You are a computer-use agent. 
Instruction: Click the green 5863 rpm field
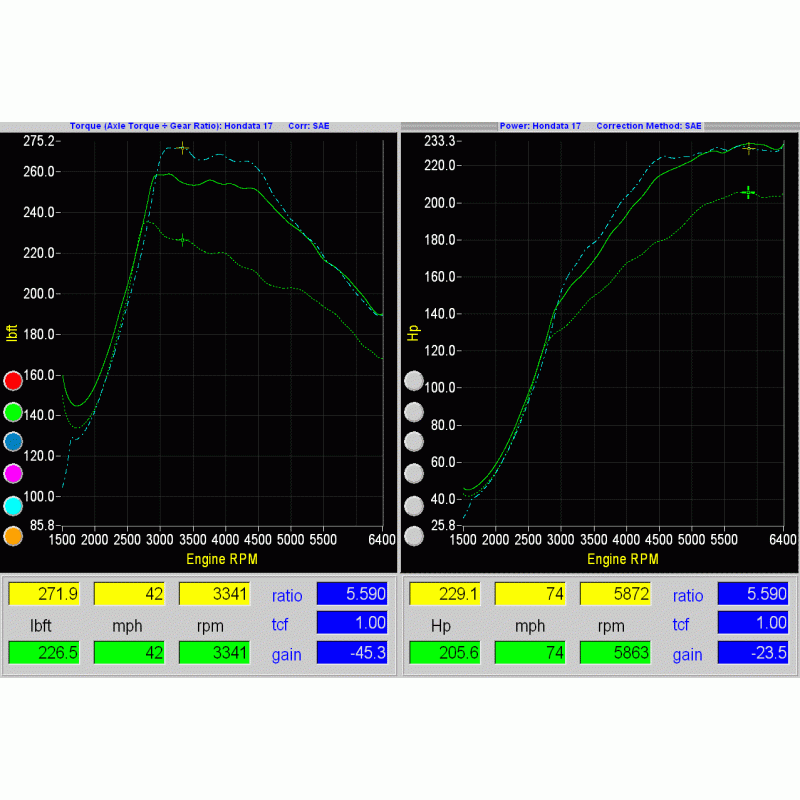[x=614, y=654]
